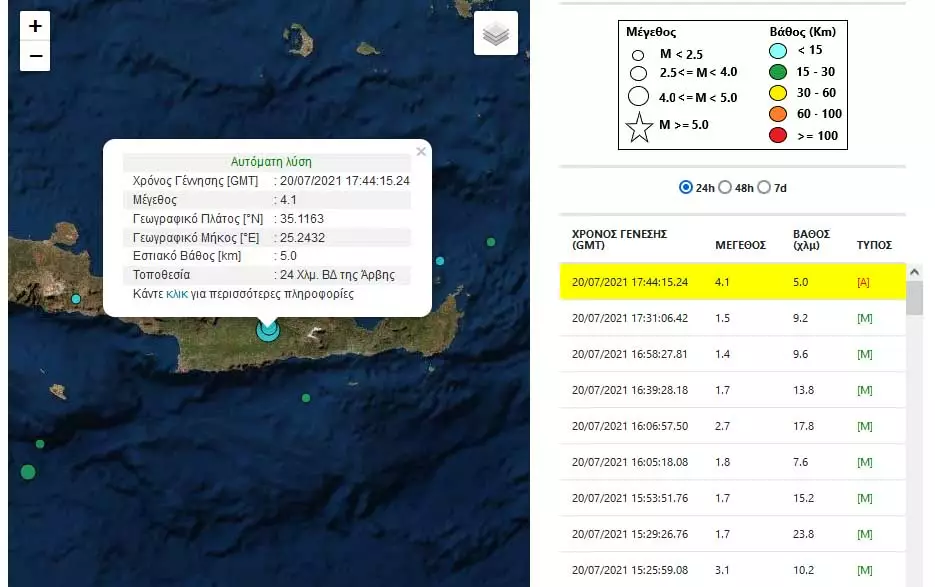935x587 pixels.
Task: Sort by ΜΕΓΕΘΟΣ column header
Action: (740, 245)
